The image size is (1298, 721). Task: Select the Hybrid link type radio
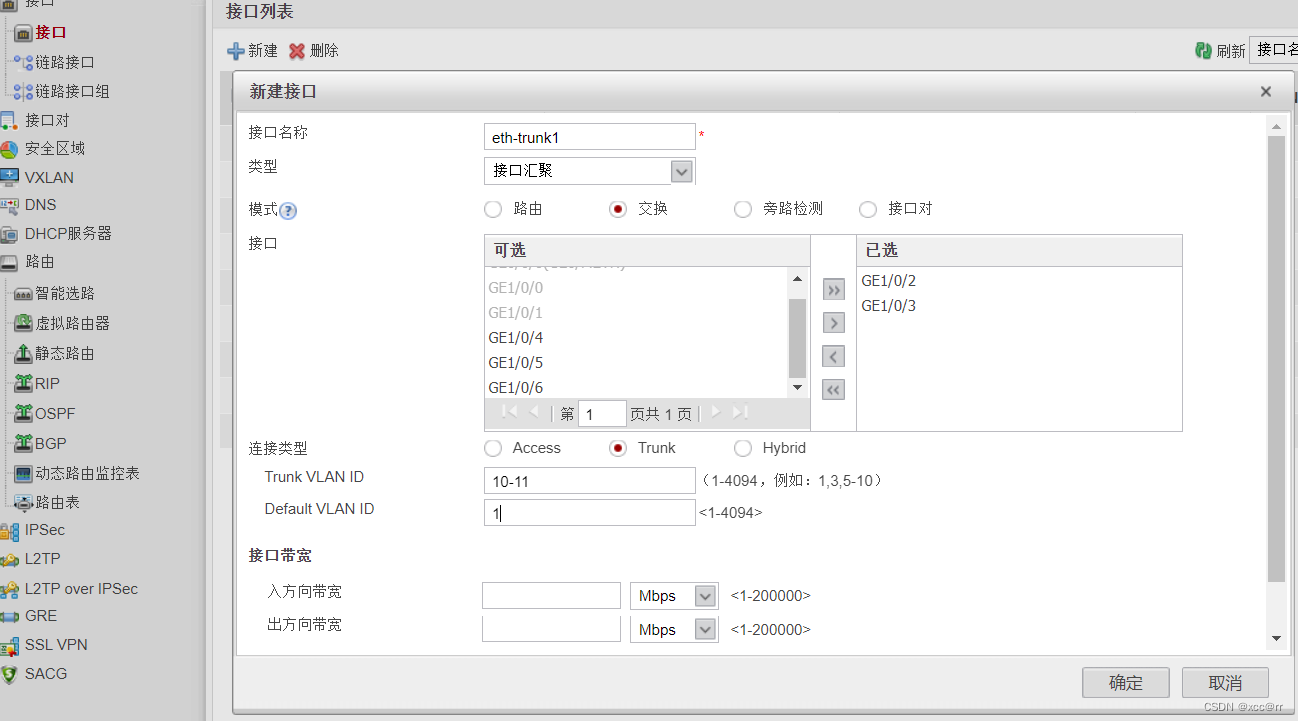coord(742,448)
